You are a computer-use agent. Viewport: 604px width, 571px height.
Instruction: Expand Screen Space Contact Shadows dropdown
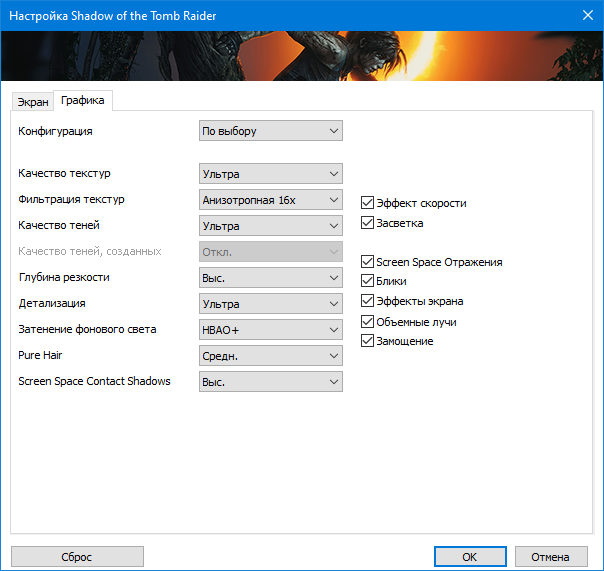click(270, 381)
